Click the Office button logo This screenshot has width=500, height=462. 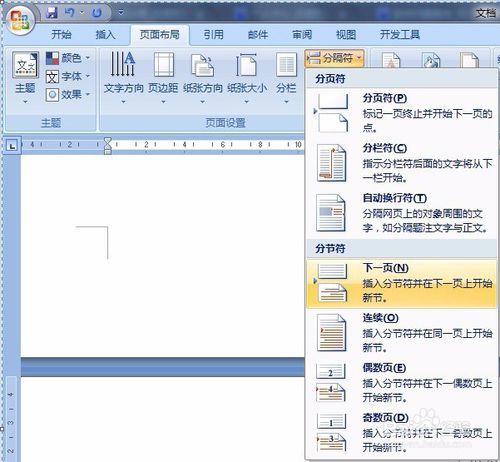(20, 21)
